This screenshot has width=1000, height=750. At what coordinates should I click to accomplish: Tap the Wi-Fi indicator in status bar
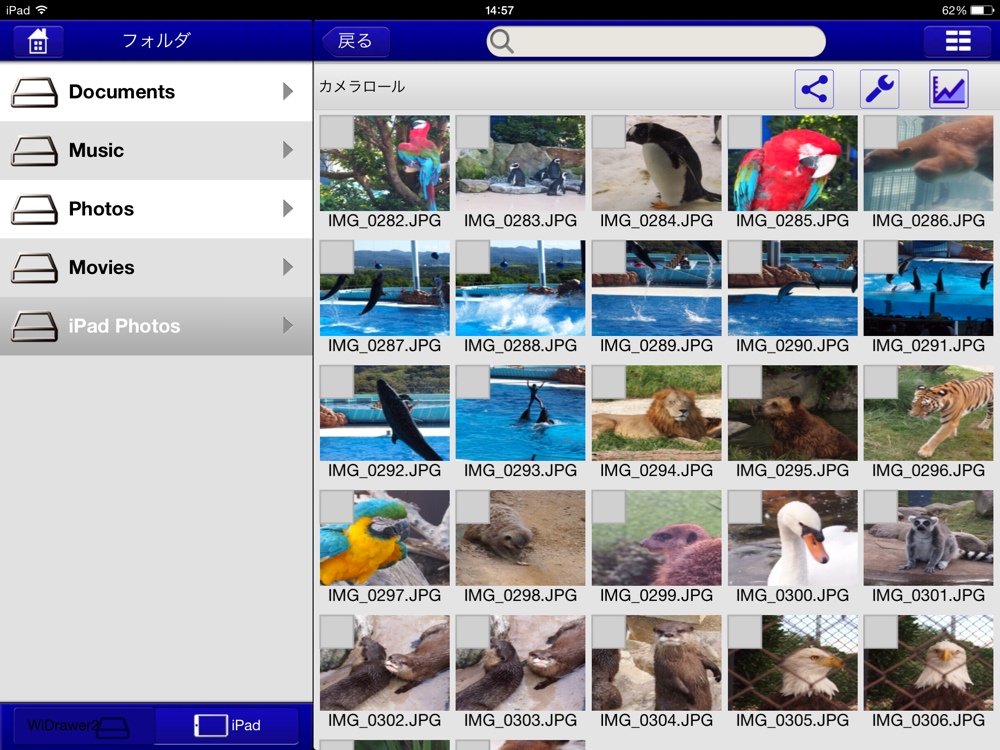pos(42,10)
